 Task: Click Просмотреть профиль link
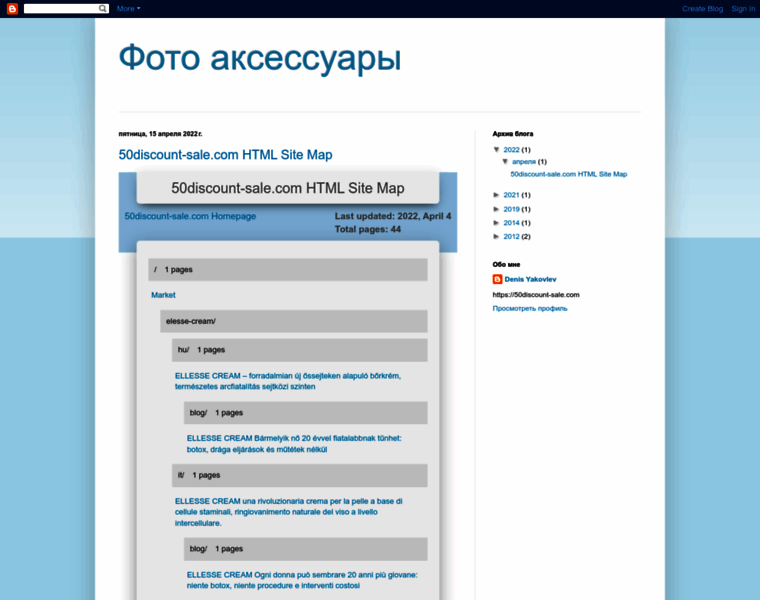pos(530,308)
